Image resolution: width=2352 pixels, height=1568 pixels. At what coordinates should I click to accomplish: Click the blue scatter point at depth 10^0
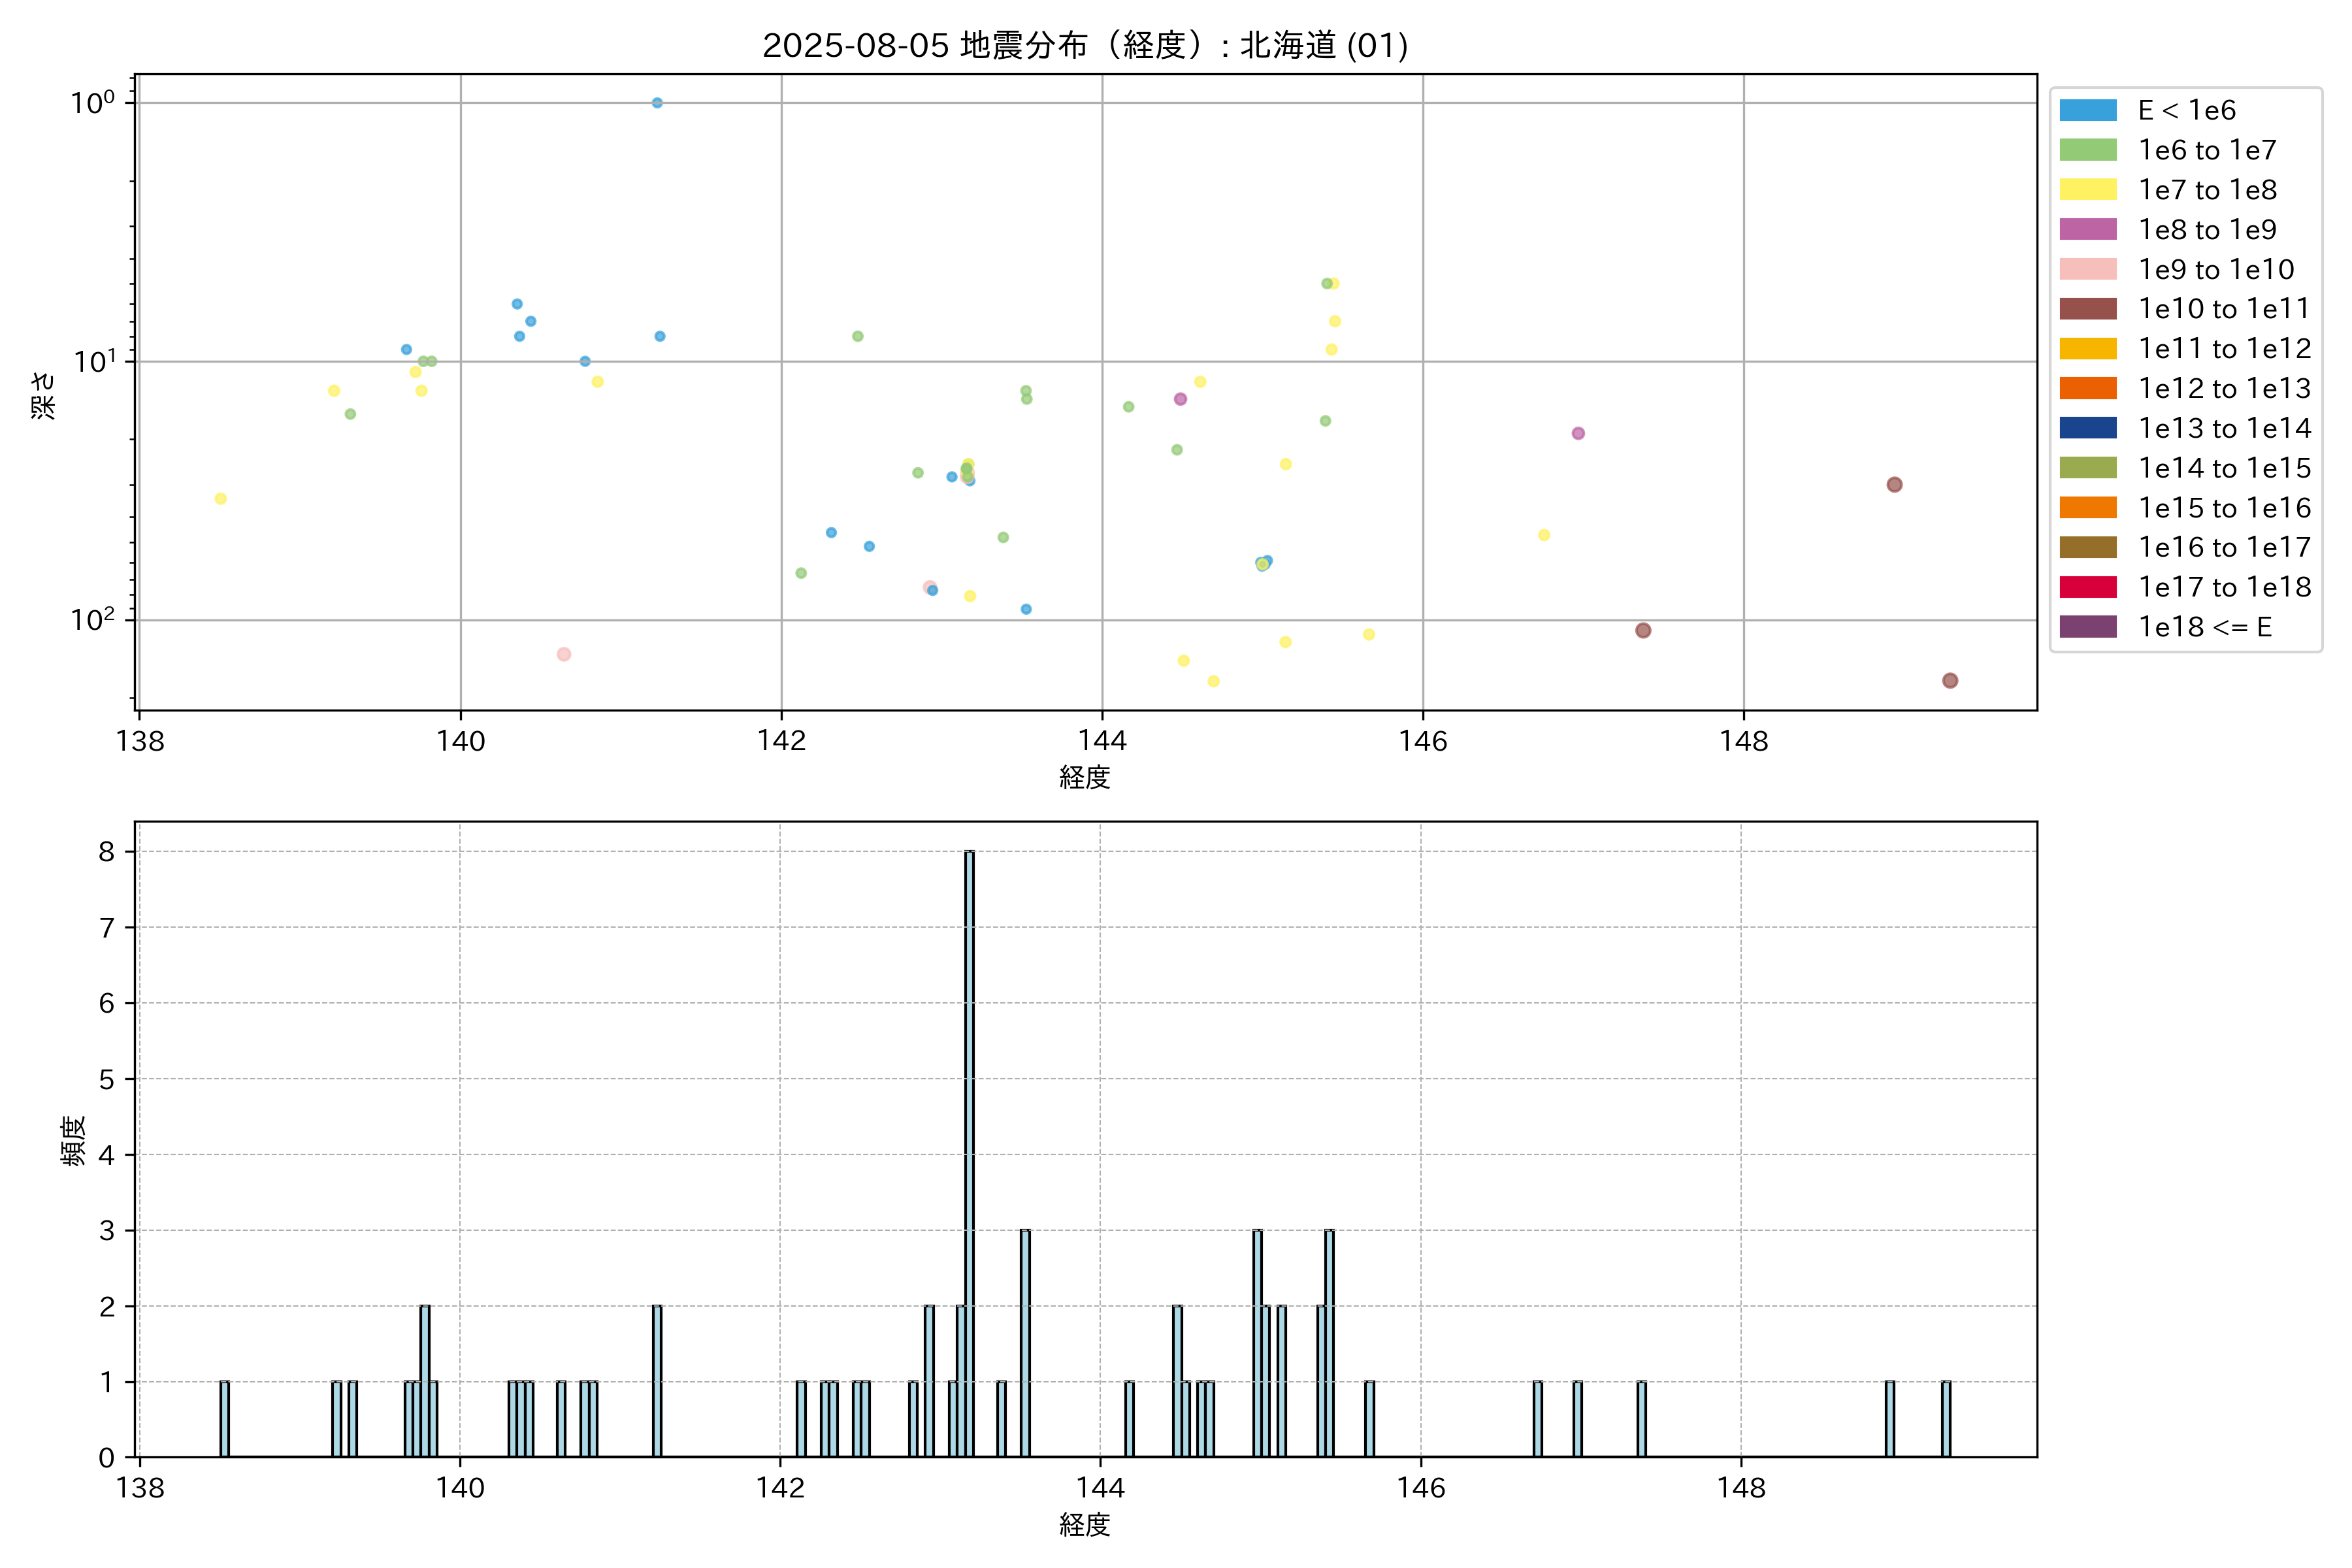pos(657,103)
